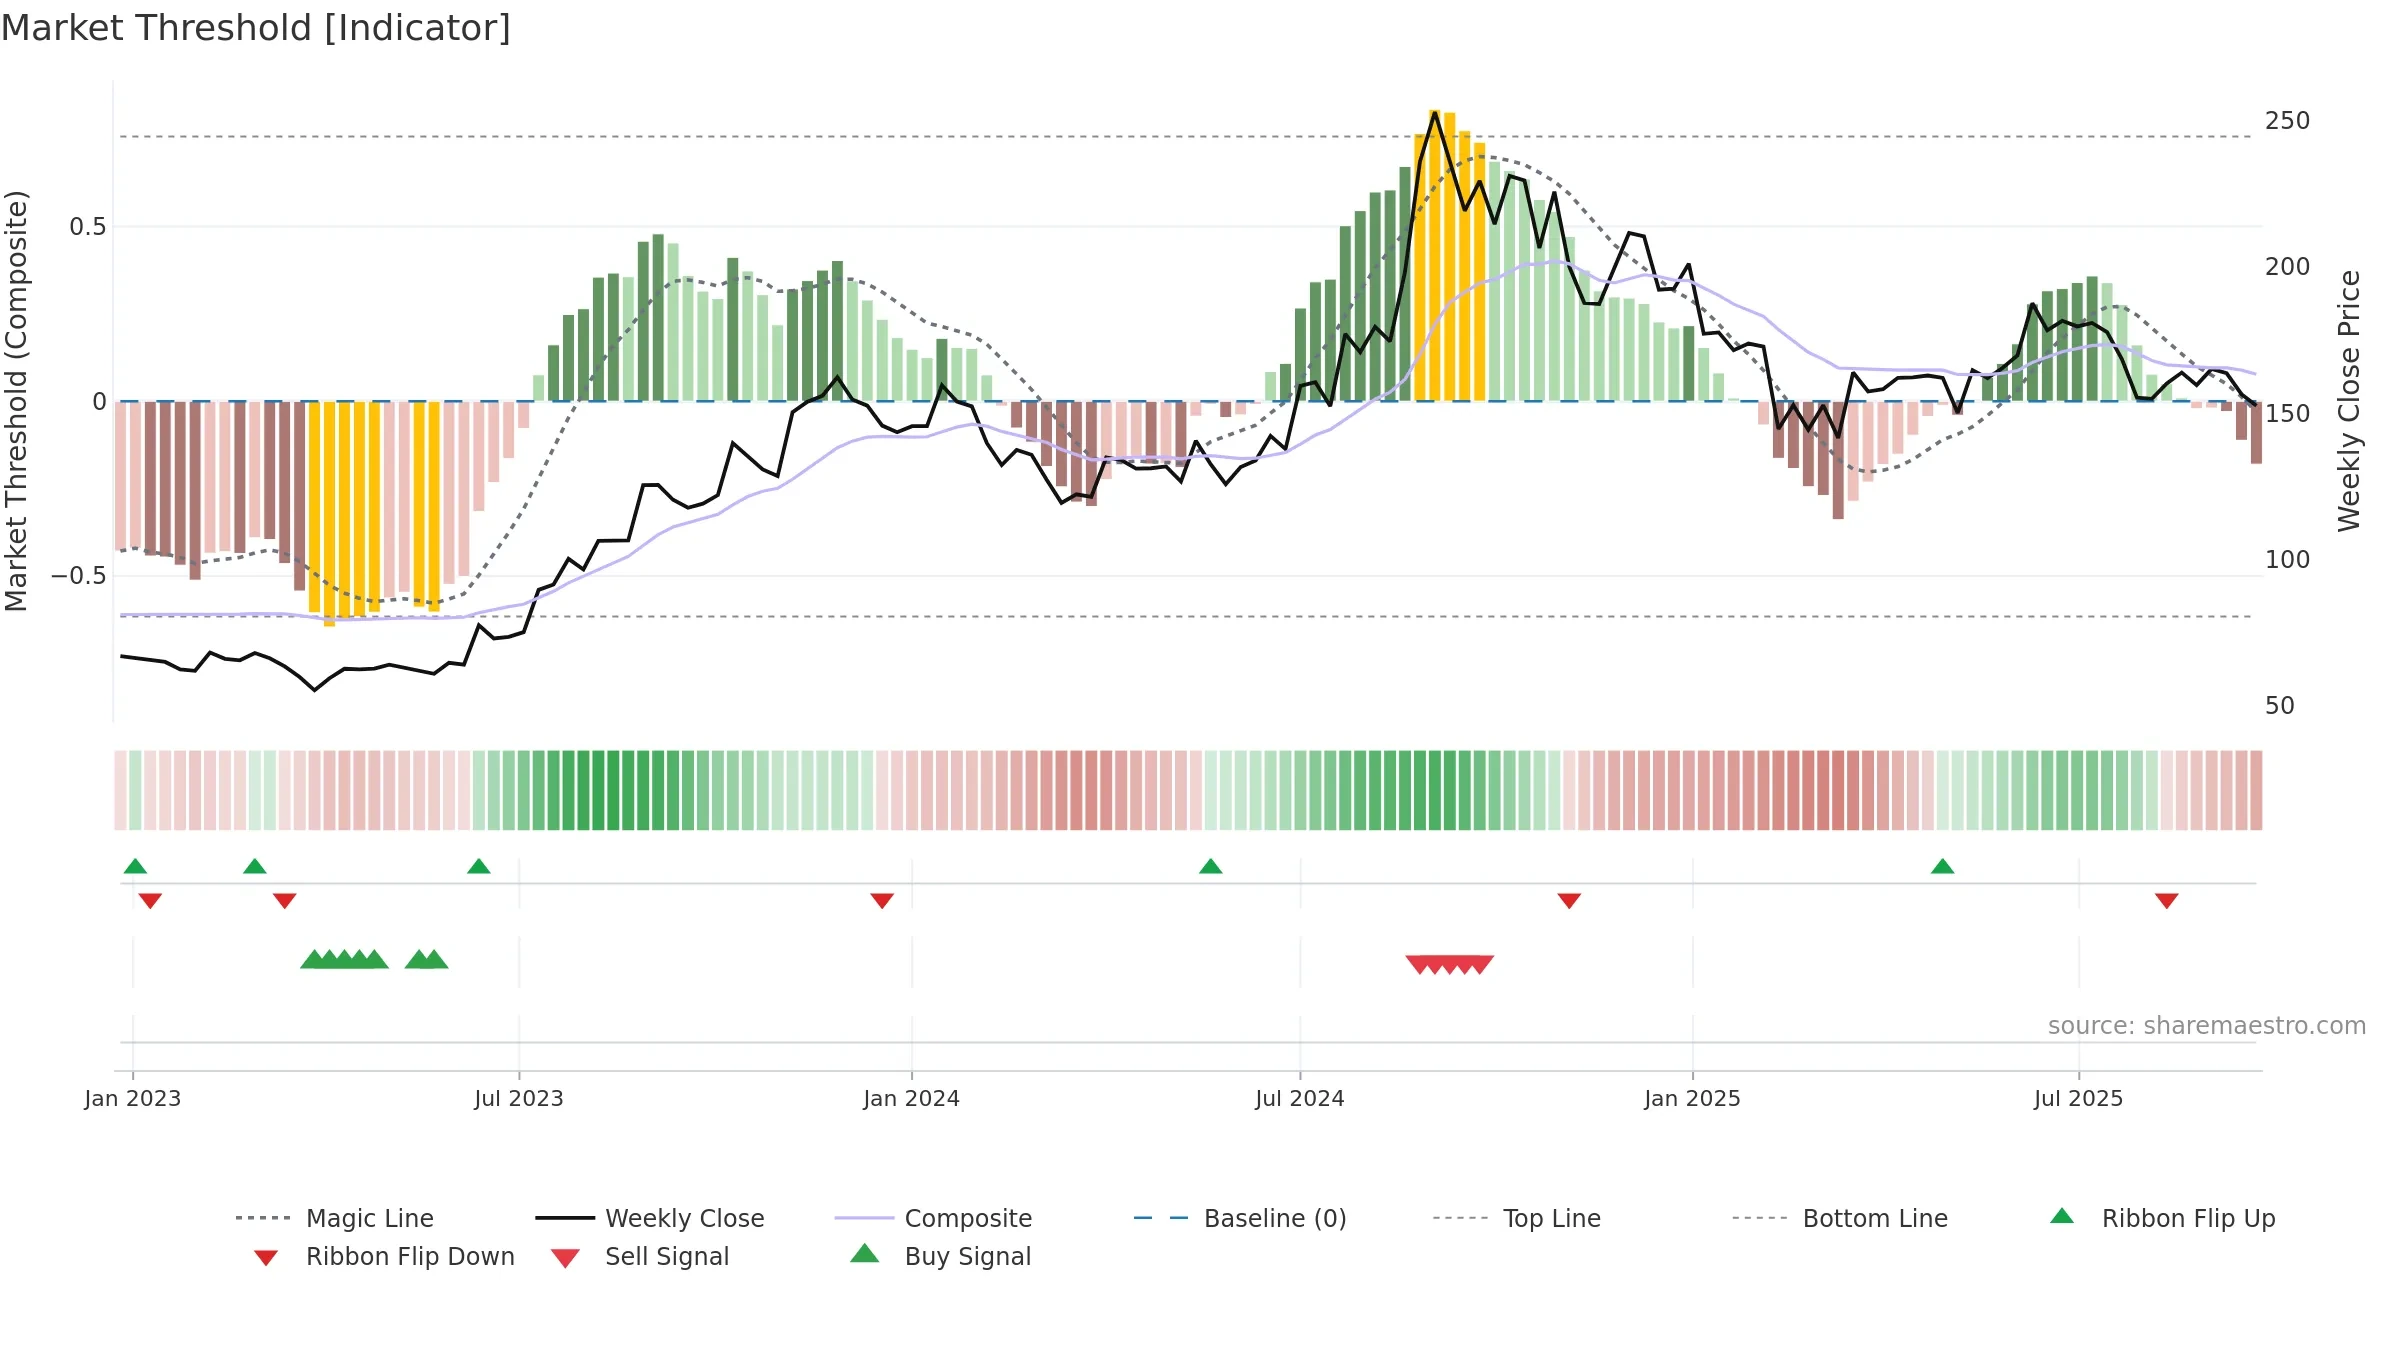Toggle the Magic Line legend entry
2400x1350 pixels.
click(335, 1218)
